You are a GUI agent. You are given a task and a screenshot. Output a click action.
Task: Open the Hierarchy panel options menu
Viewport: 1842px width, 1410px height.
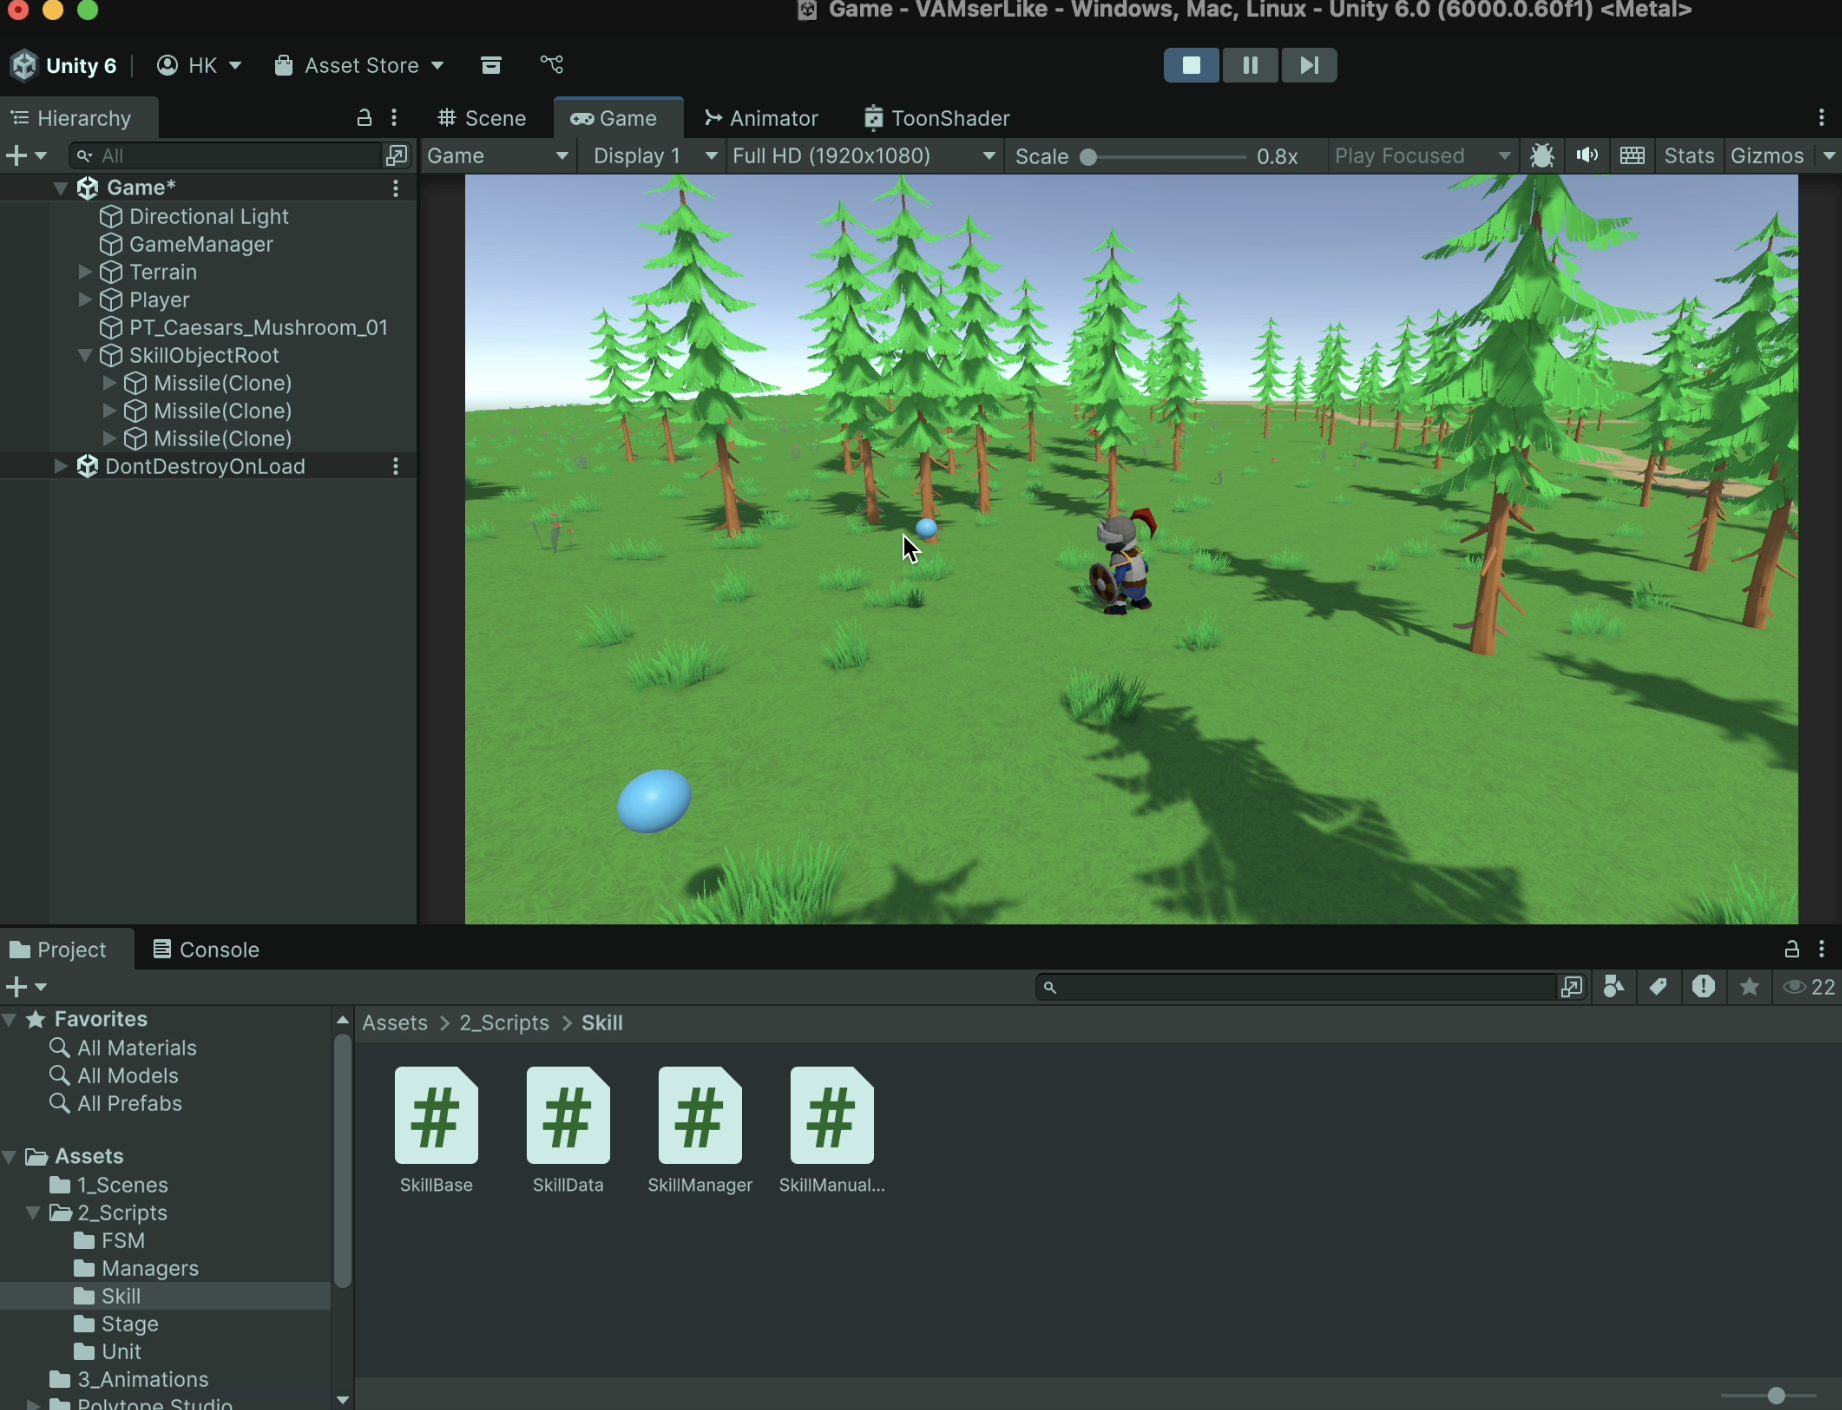394,118
